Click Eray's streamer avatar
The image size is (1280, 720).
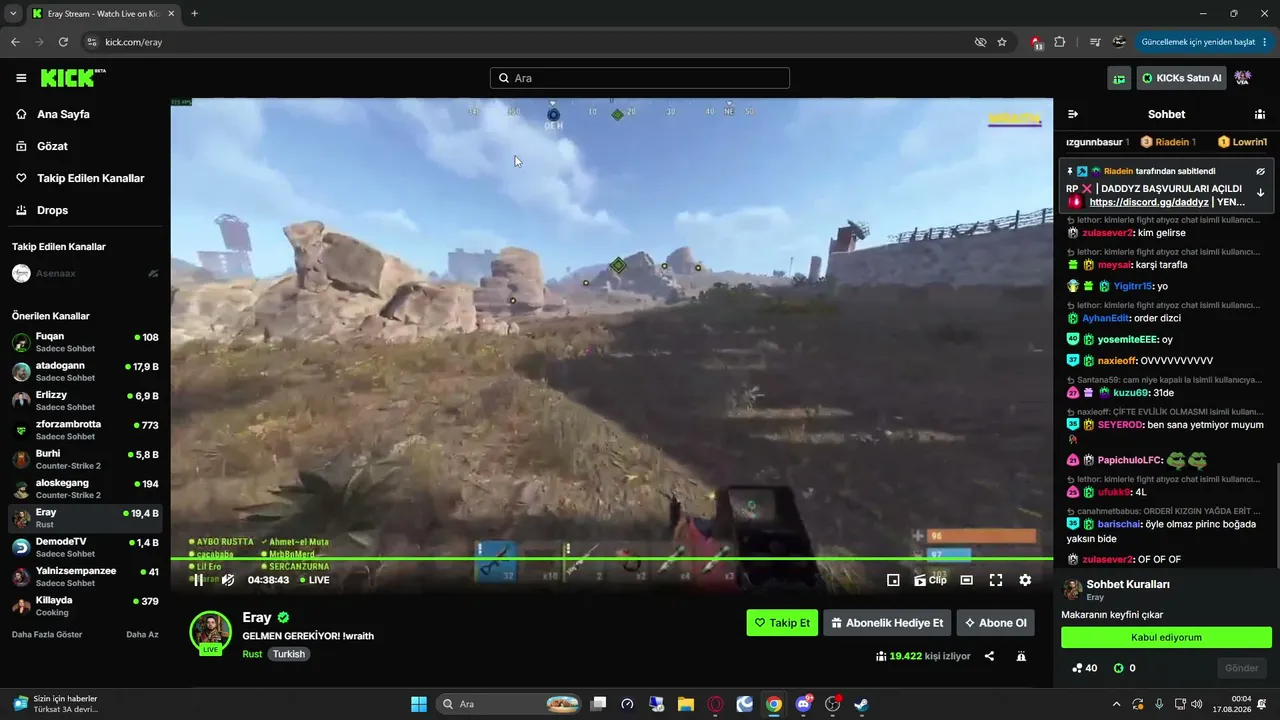[x=211, y=632]
